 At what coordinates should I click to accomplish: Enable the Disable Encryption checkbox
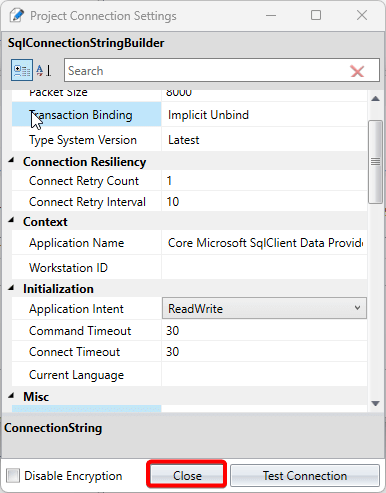tap(13, 475)
